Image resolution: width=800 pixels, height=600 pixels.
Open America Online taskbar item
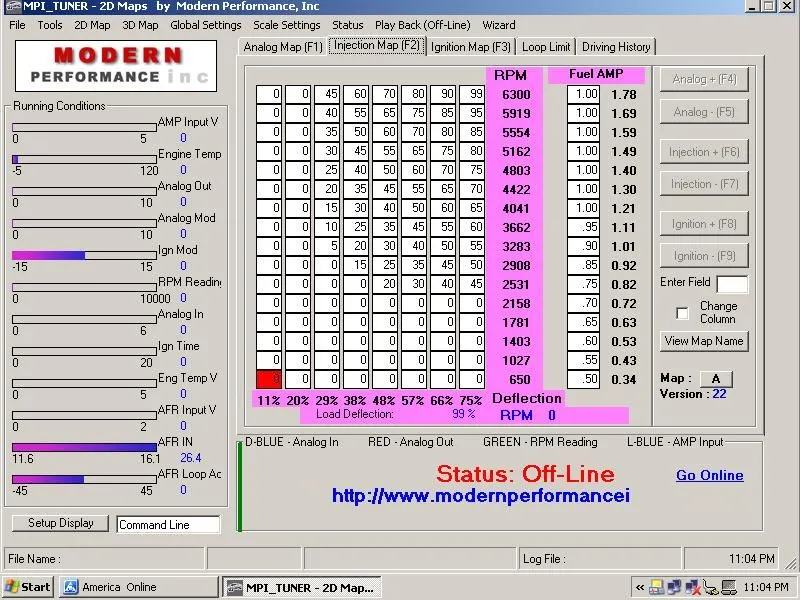(x=138, y=587)
